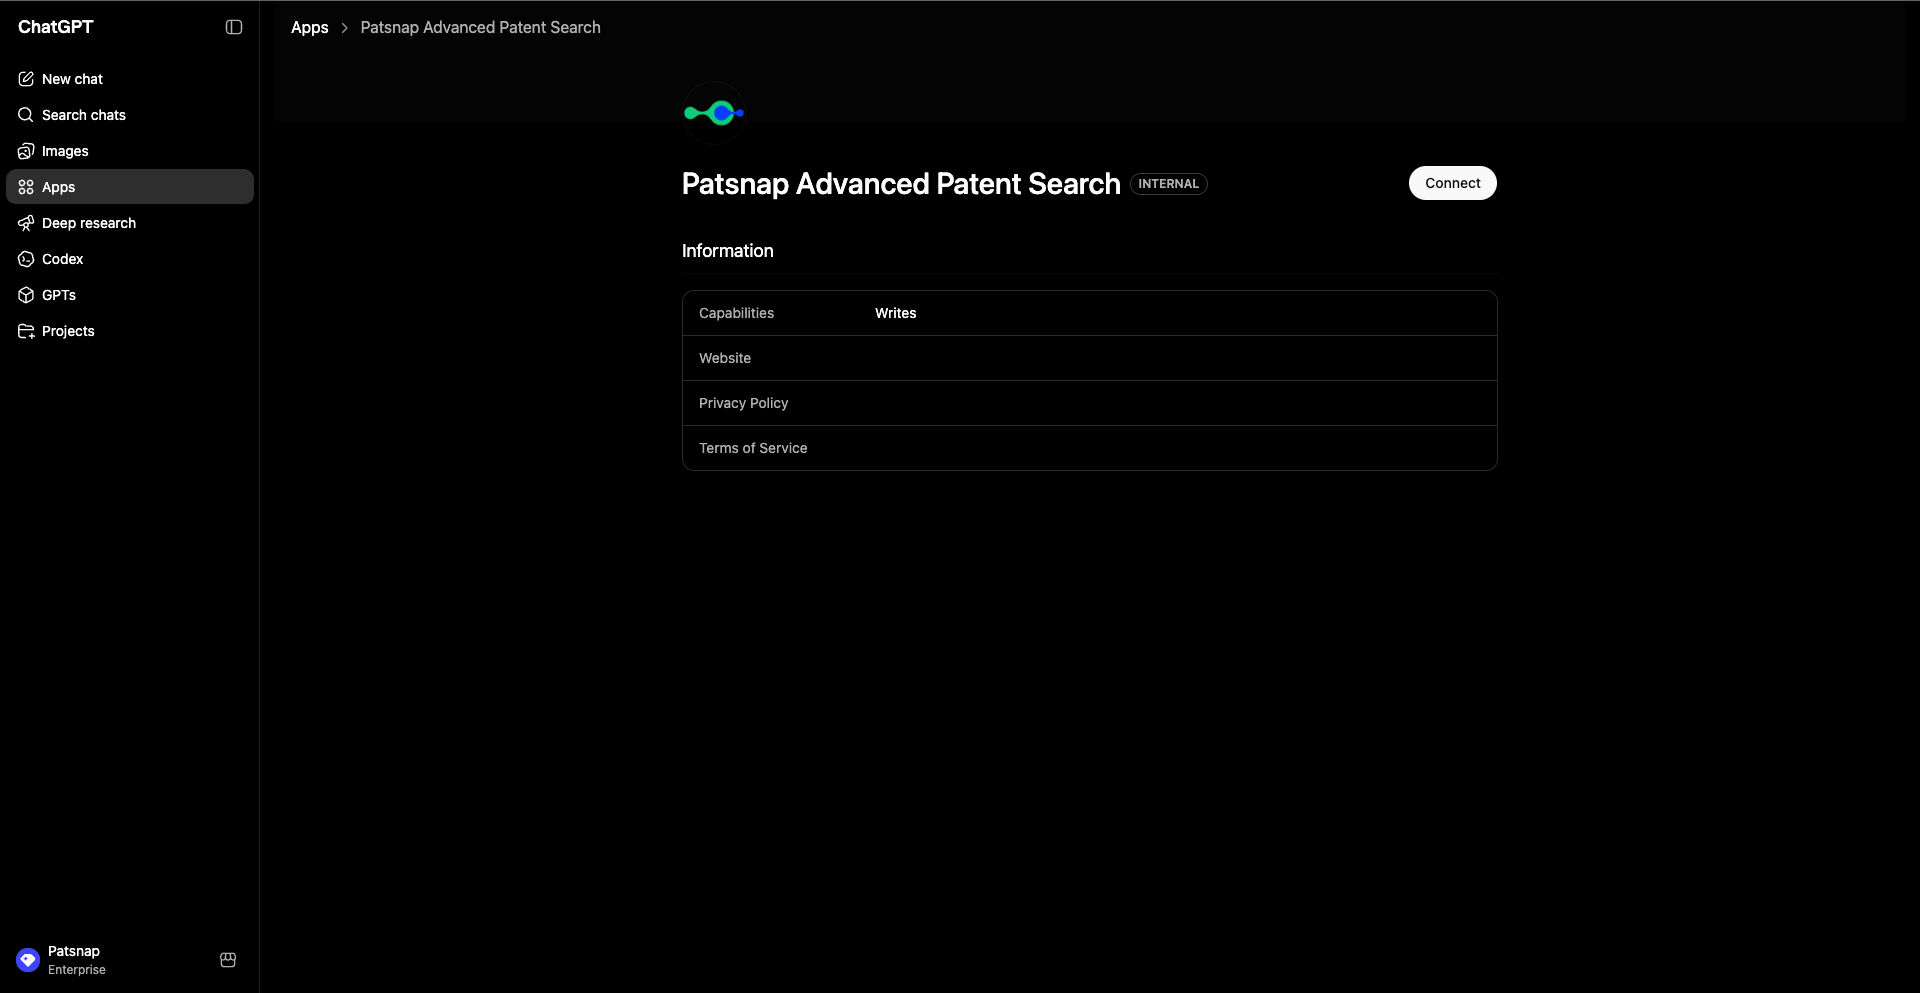Open Search chats in the sidebar
The height and width of the screenshot is (993, 1920).
130,115
